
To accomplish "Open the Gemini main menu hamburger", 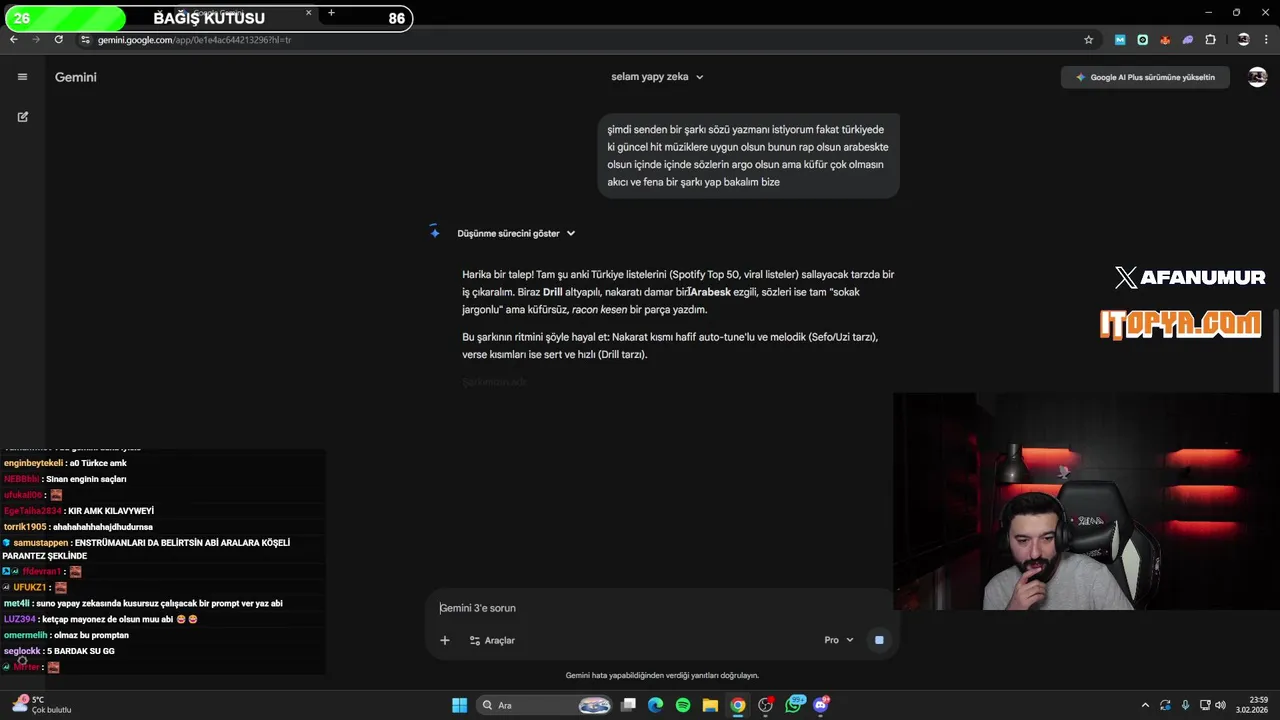I will 22,77.
